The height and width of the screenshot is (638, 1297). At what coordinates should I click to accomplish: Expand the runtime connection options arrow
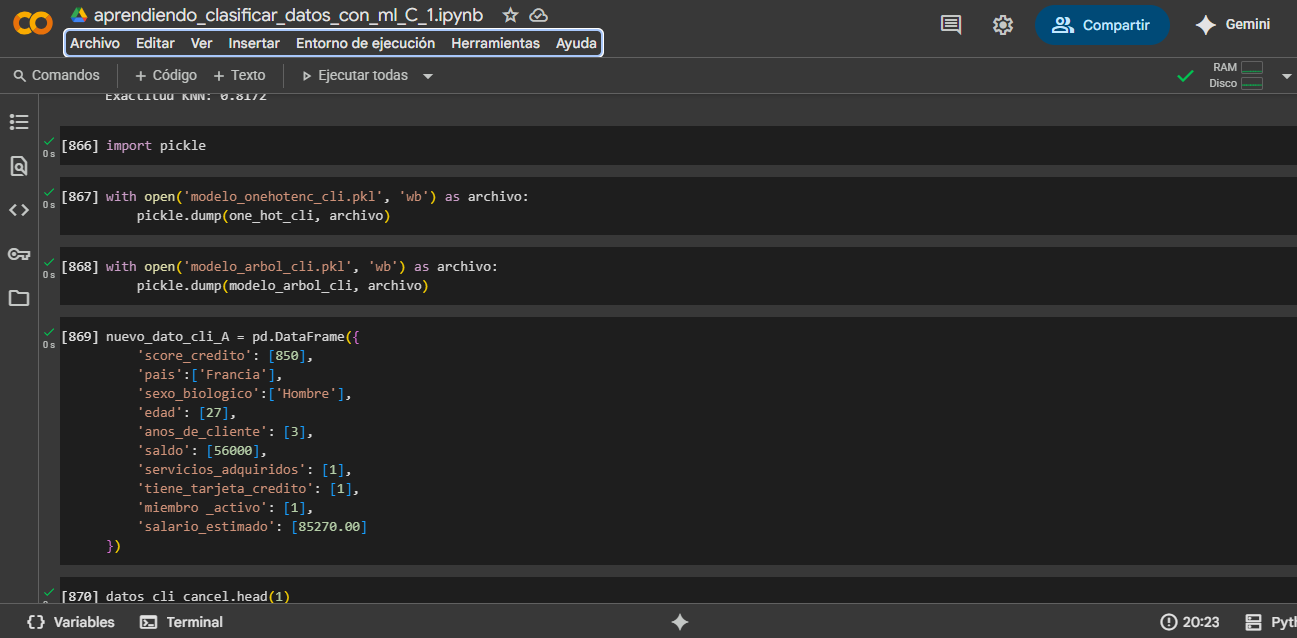pos(1286,76)
